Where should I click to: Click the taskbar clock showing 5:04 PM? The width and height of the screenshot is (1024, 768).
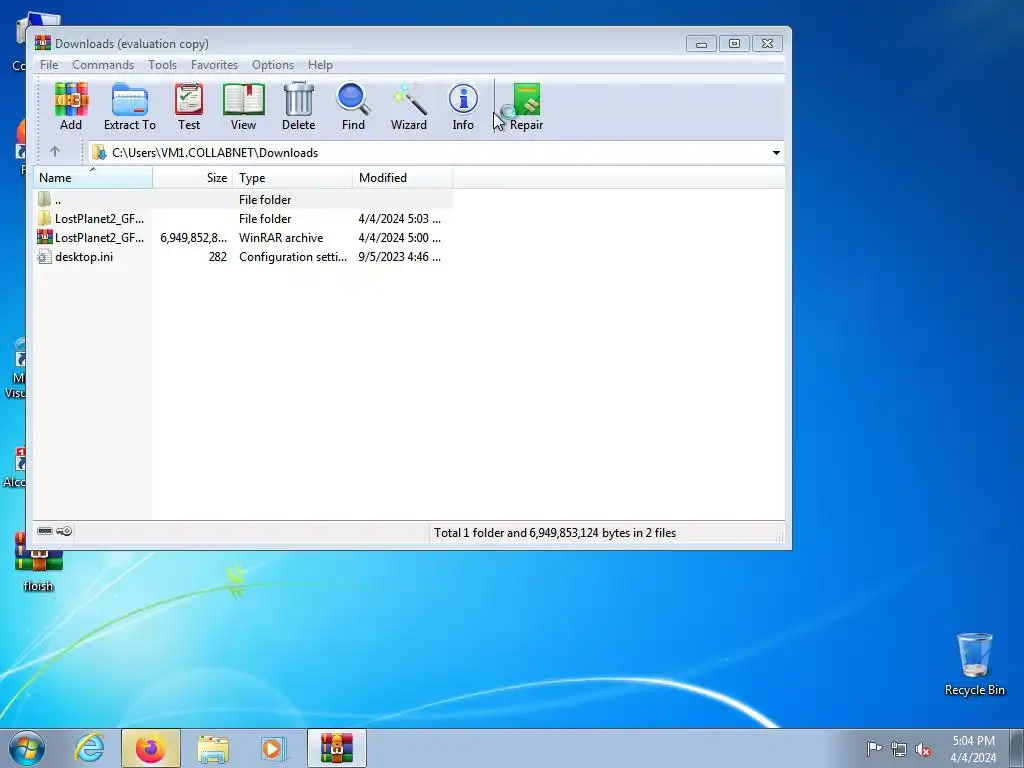tap(973, 748)
